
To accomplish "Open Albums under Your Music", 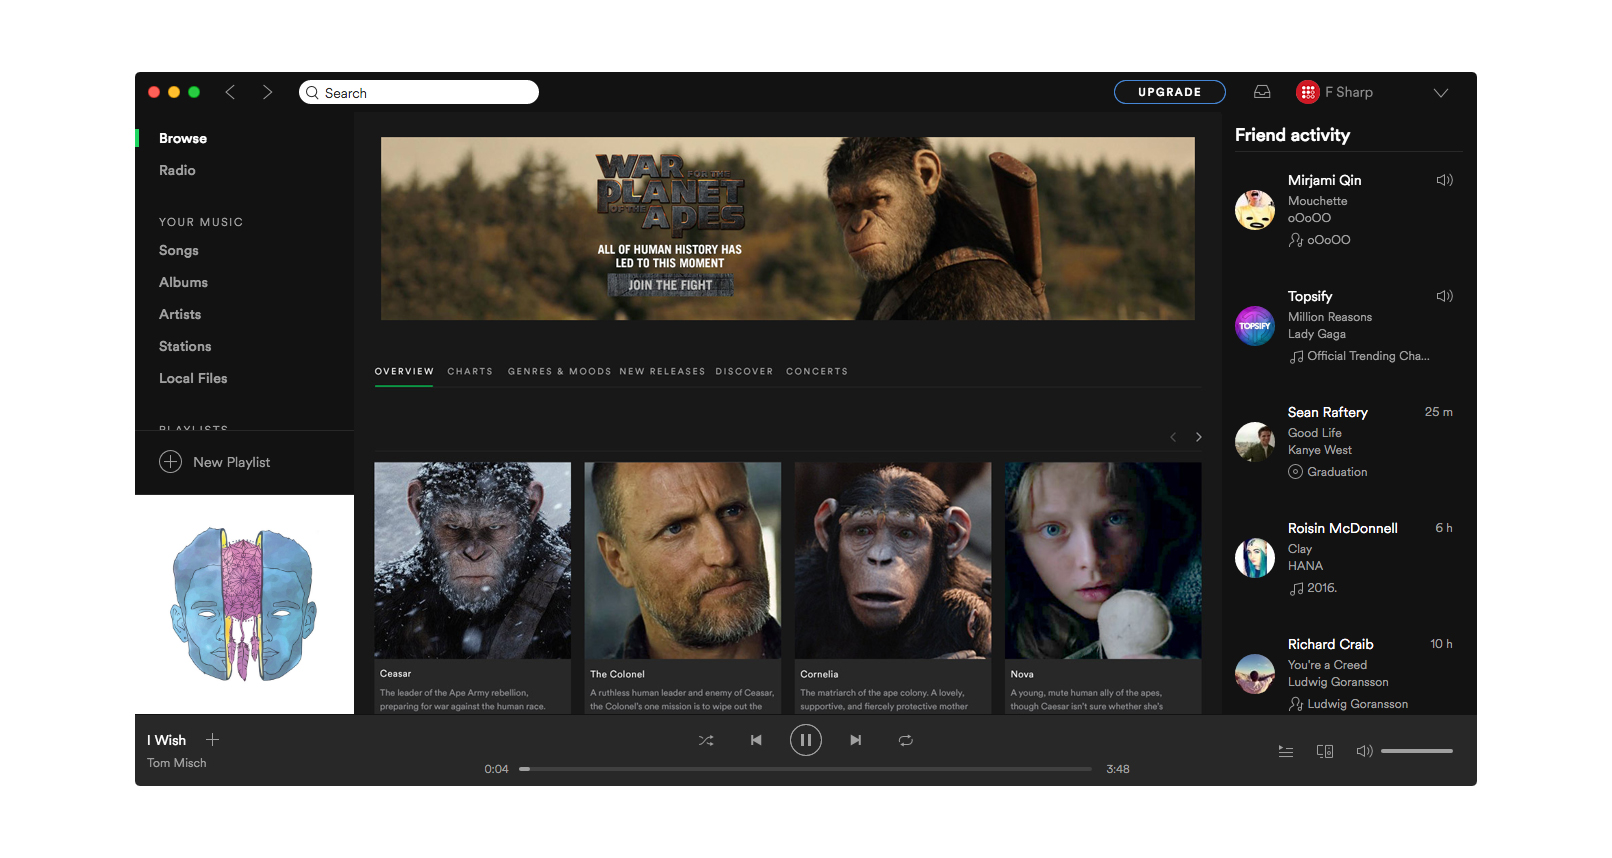I will click(x=183, y=283).
